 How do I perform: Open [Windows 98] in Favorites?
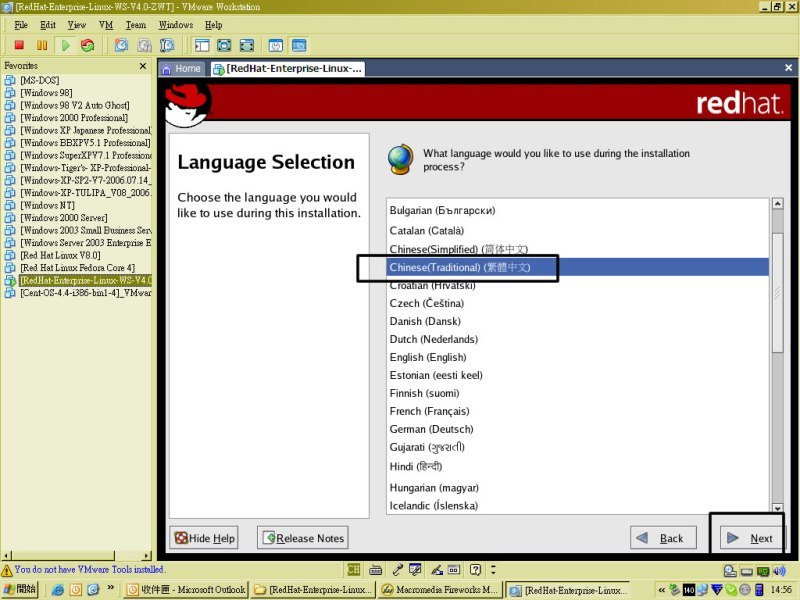pos(46,93)
